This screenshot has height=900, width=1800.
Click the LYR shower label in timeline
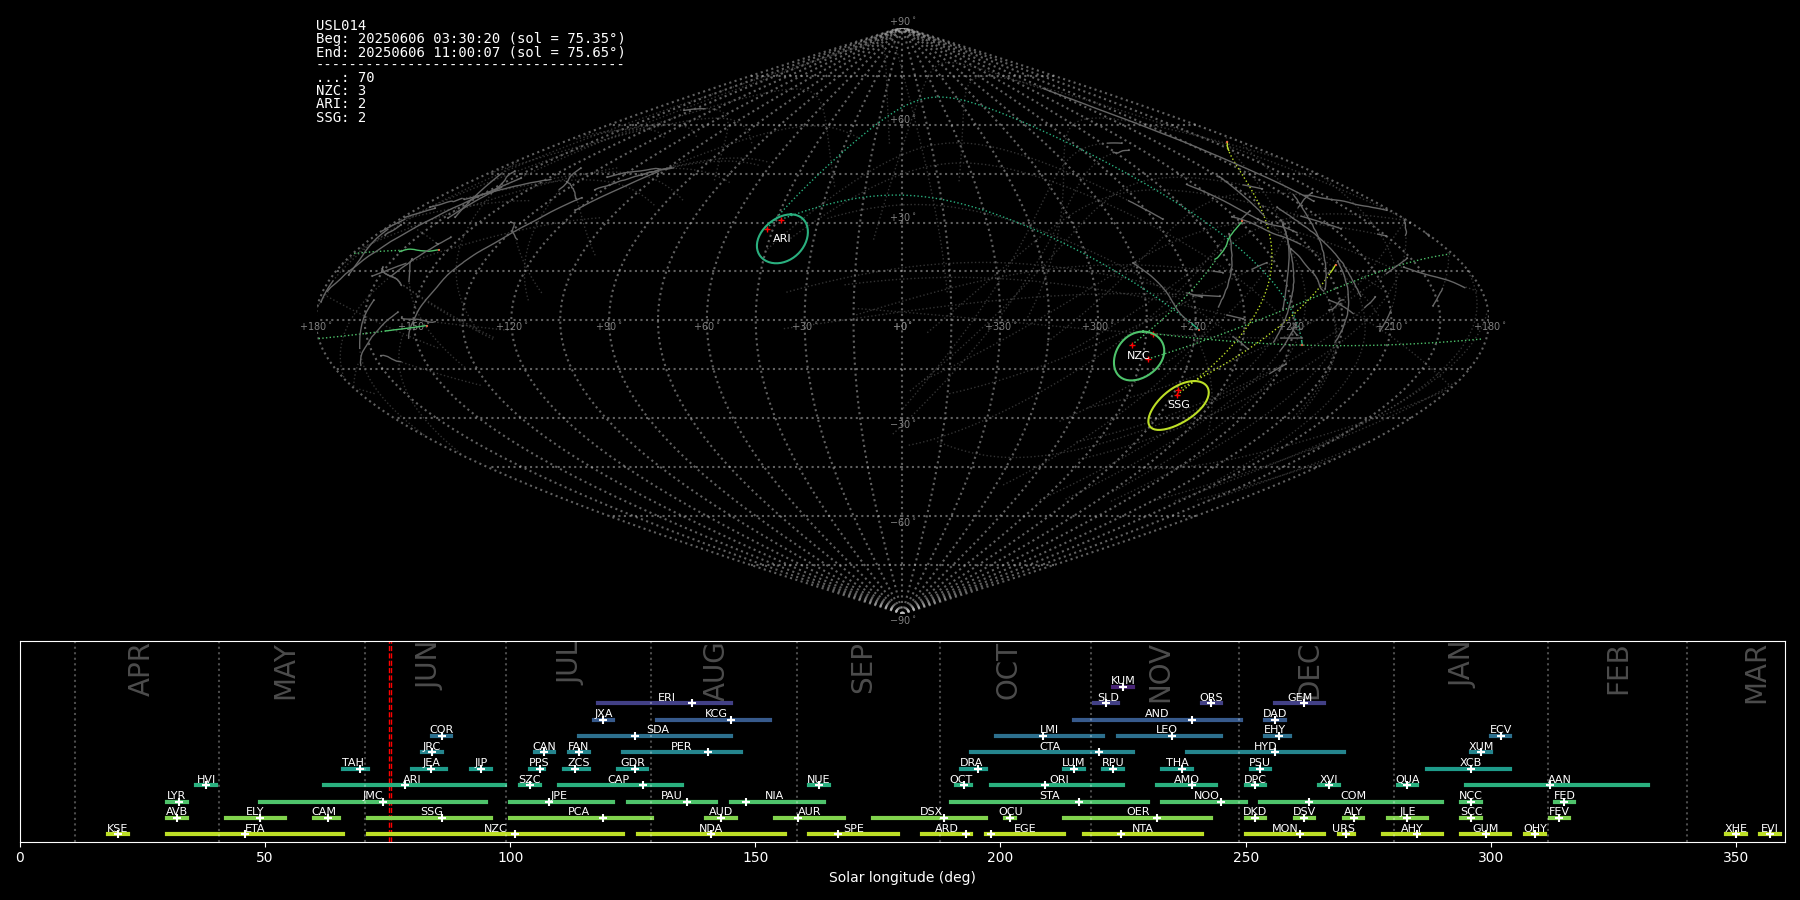click(x=176, y=796)
